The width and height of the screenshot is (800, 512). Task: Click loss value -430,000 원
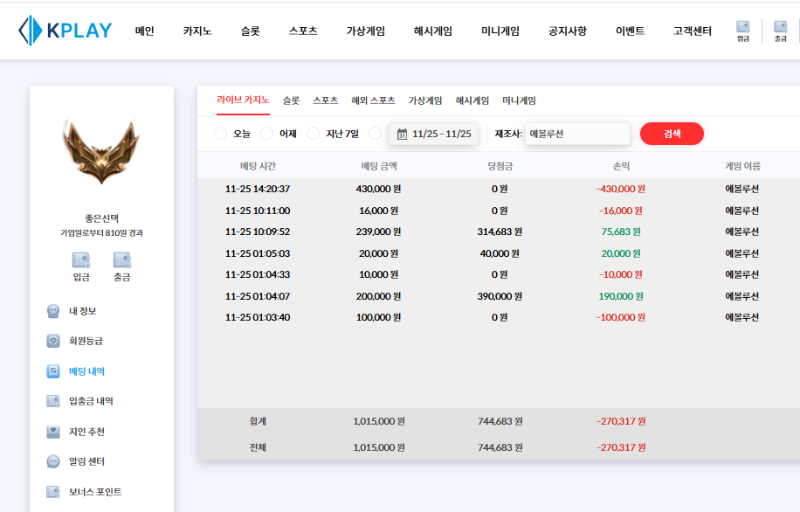click(621, 189)
